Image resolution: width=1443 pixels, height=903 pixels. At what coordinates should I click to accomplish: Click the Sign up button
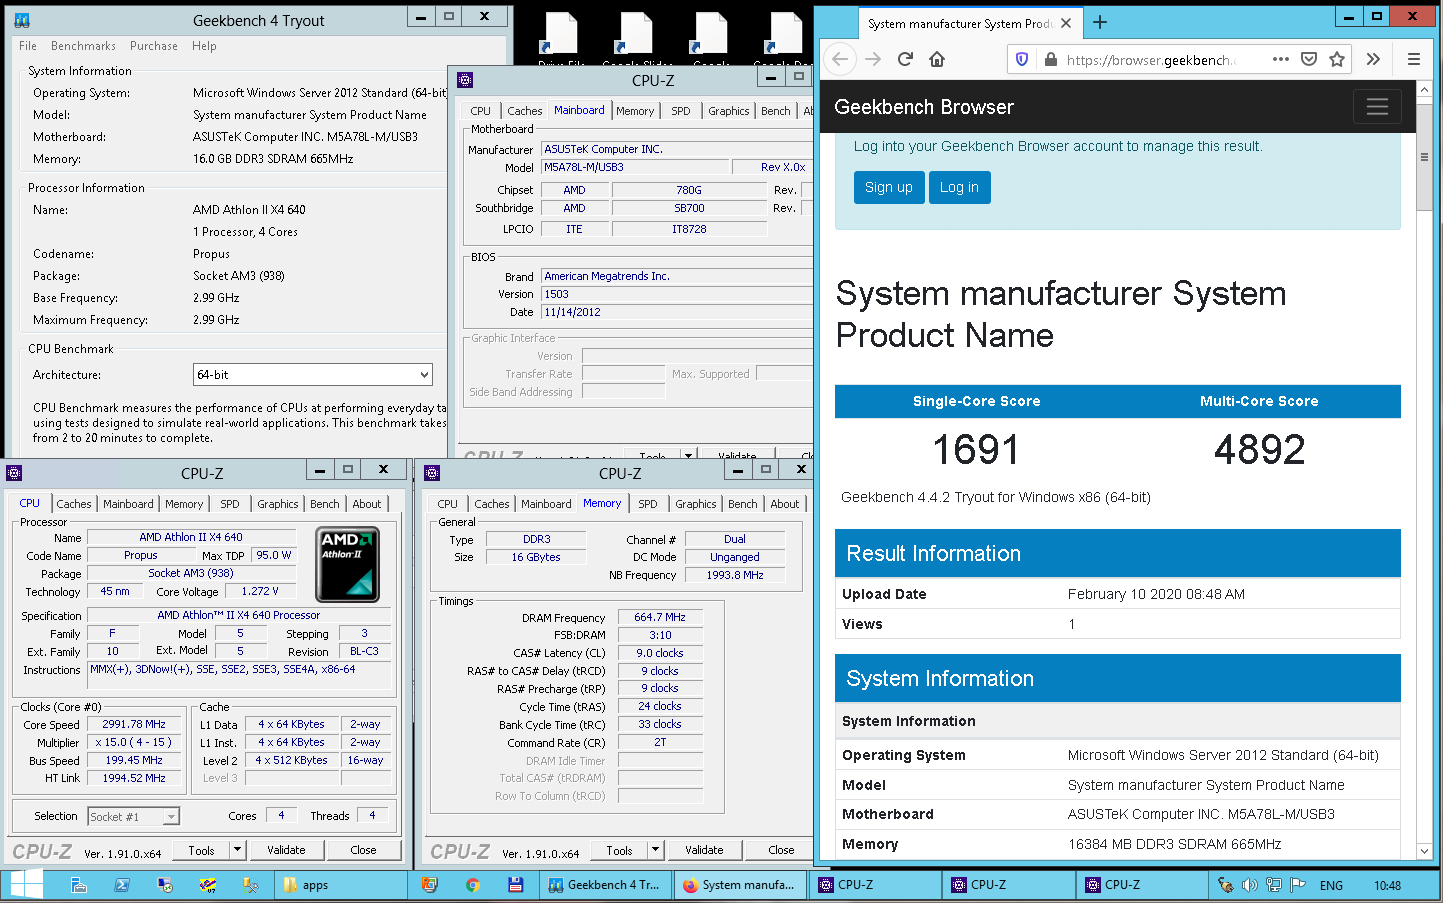pyautogui.click(x=888, y=187)
